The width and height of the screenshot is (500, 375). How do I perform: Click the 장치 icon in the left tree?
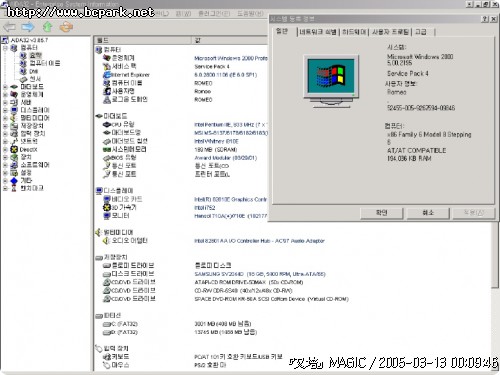click(x=14, y=157)
